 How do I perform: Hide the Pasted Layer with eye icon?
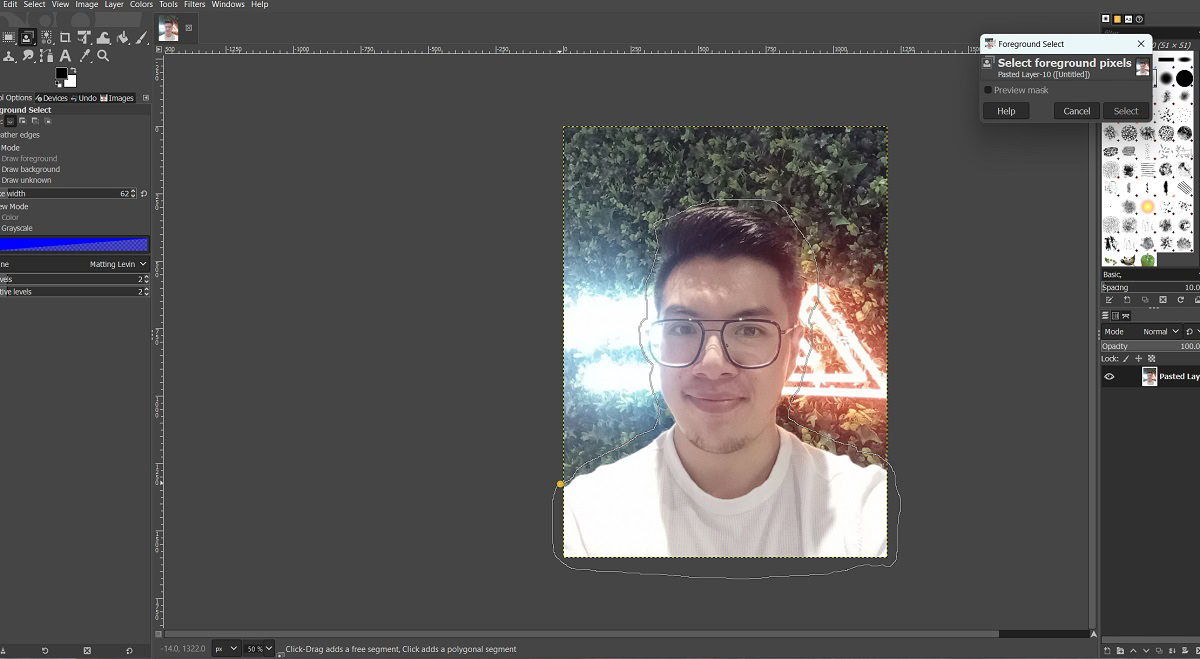click(1109, 377)
